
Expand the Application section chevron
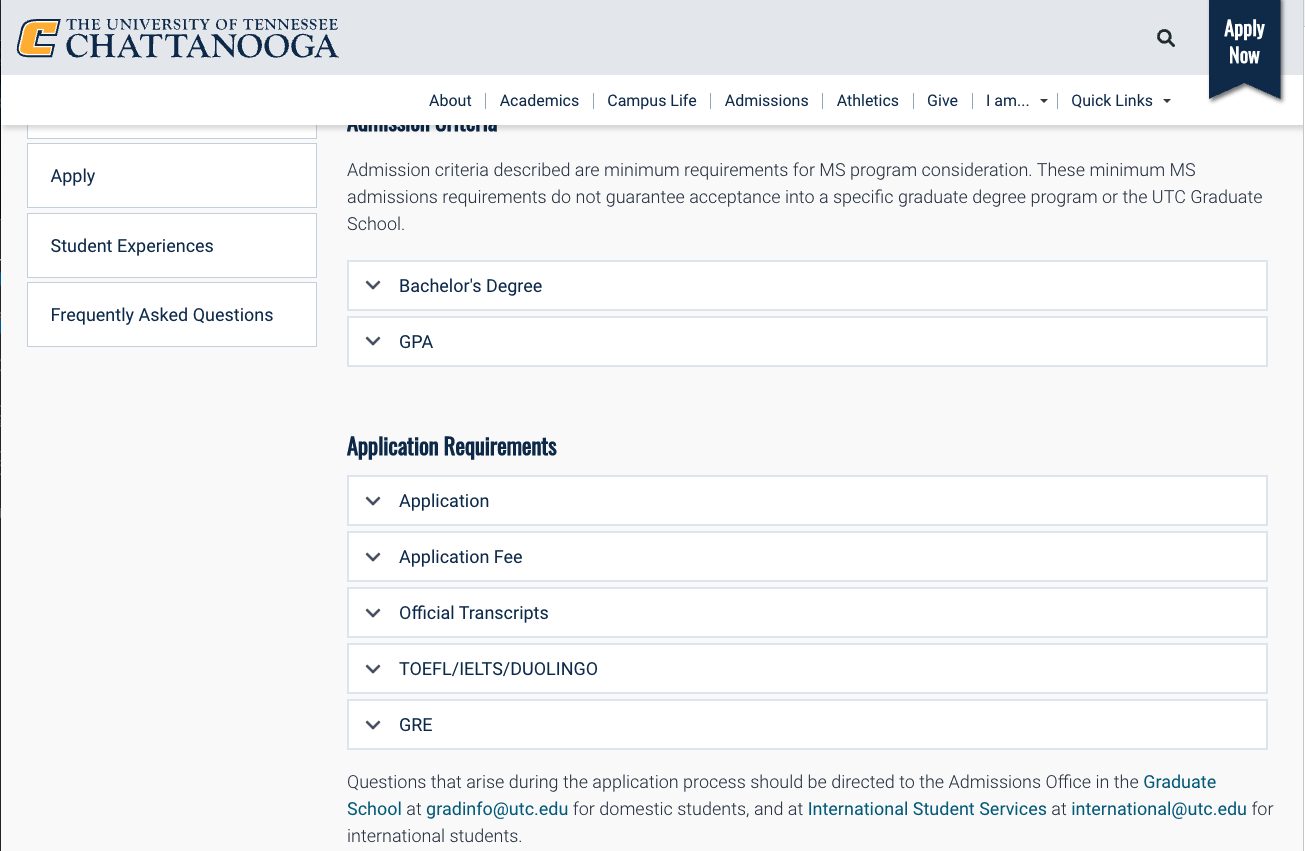click(373, 501)
